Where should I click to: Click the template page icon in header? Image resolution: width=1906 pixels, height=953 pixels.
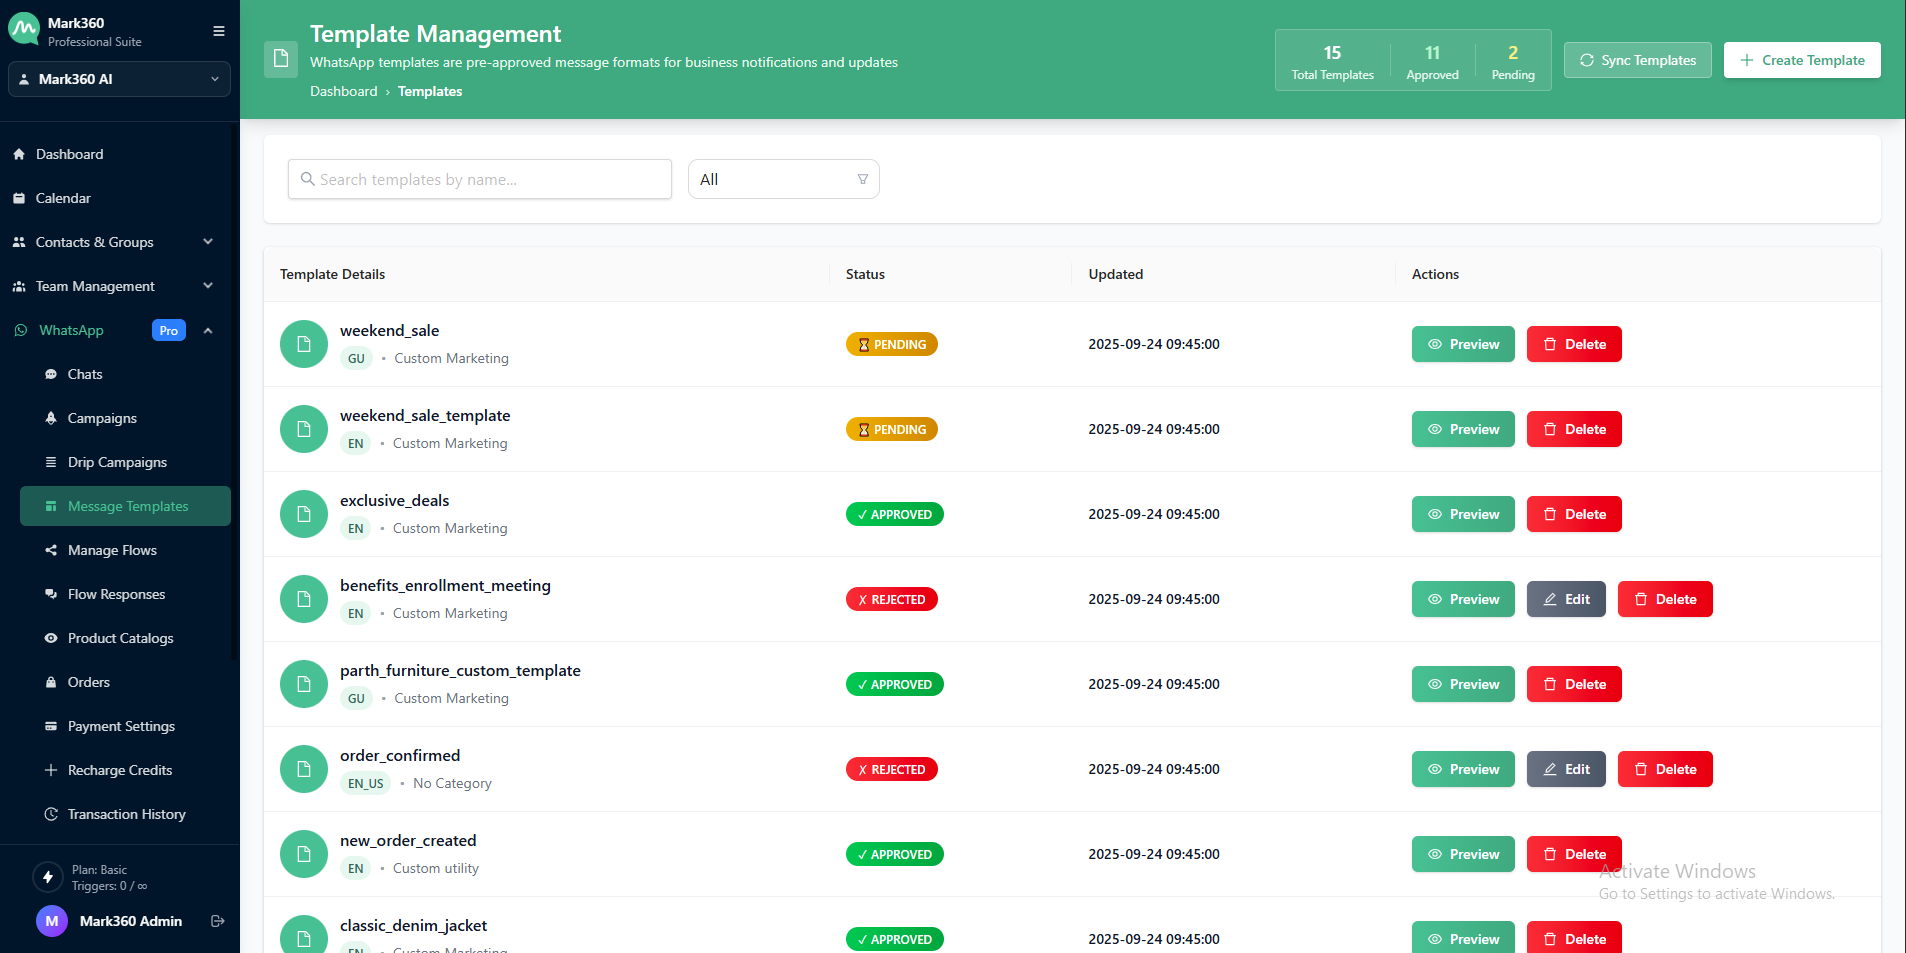(281, 59)
